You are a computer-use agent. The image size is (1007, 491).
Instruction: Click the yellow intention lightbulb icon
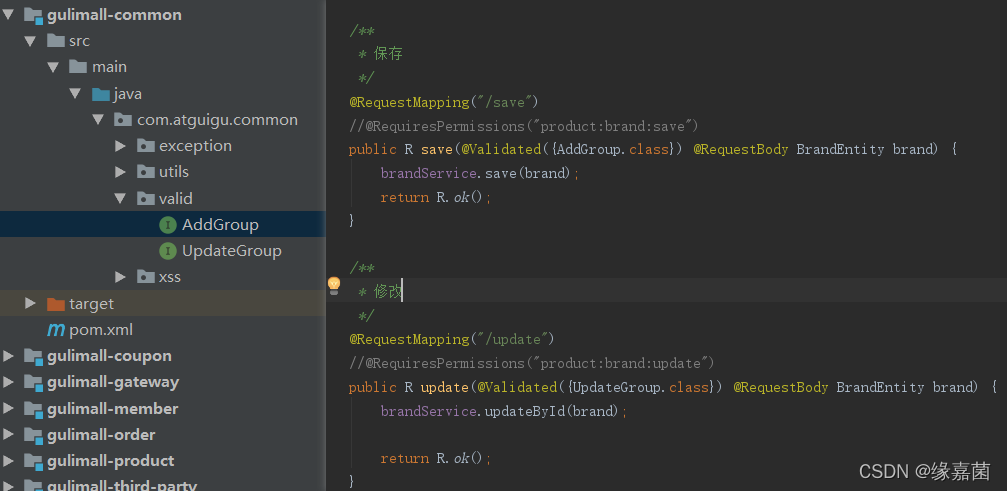[x=334, y=286]
